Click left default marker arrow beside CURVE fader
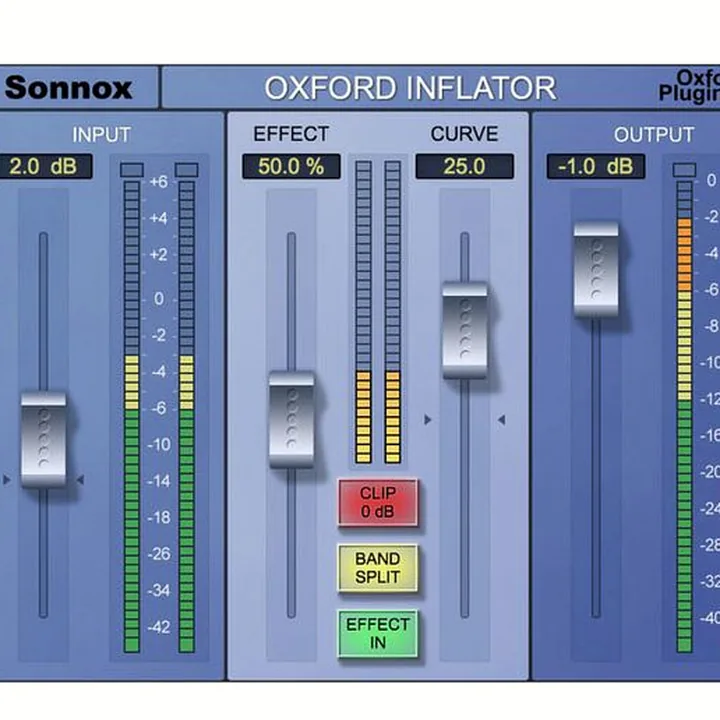This screenshot has width=720, height=720. tap(428, 420)
